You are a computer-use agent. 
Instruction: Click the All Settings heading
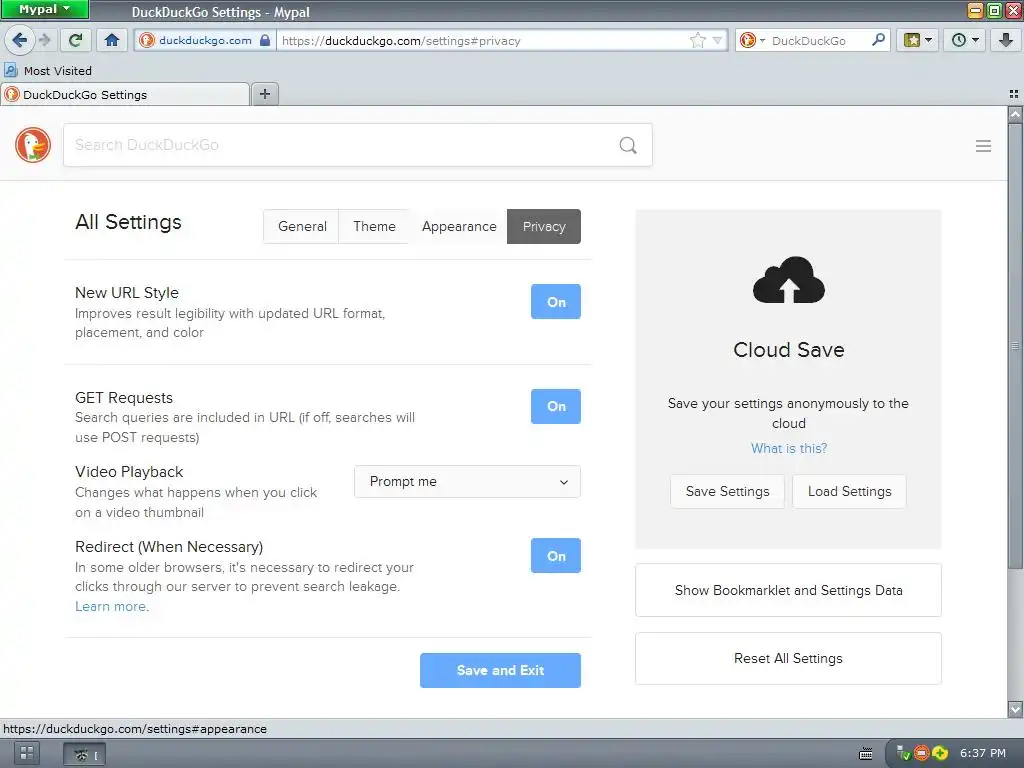(x=128, y=222)
